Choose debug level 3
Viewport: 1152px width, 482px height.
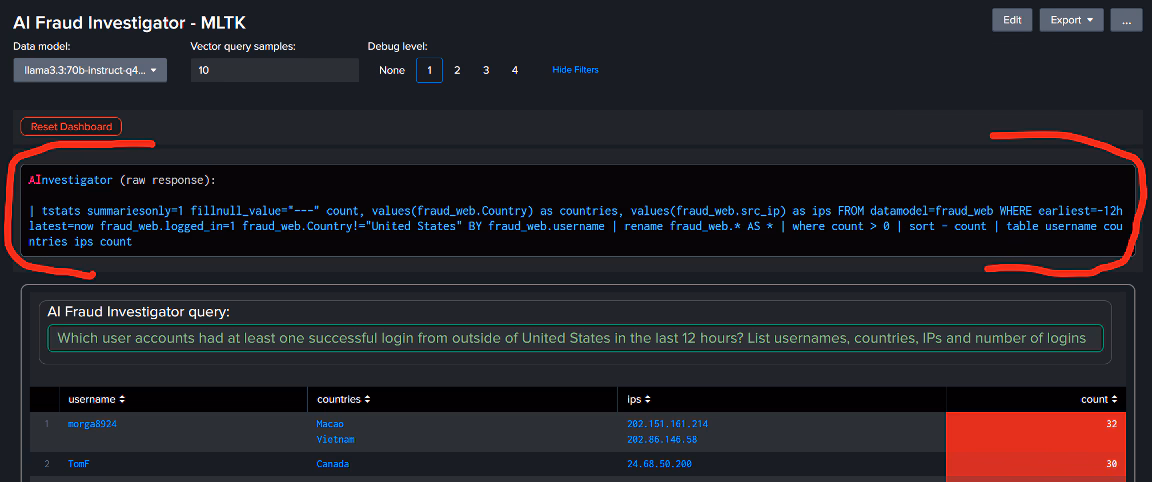click(486, 70)
